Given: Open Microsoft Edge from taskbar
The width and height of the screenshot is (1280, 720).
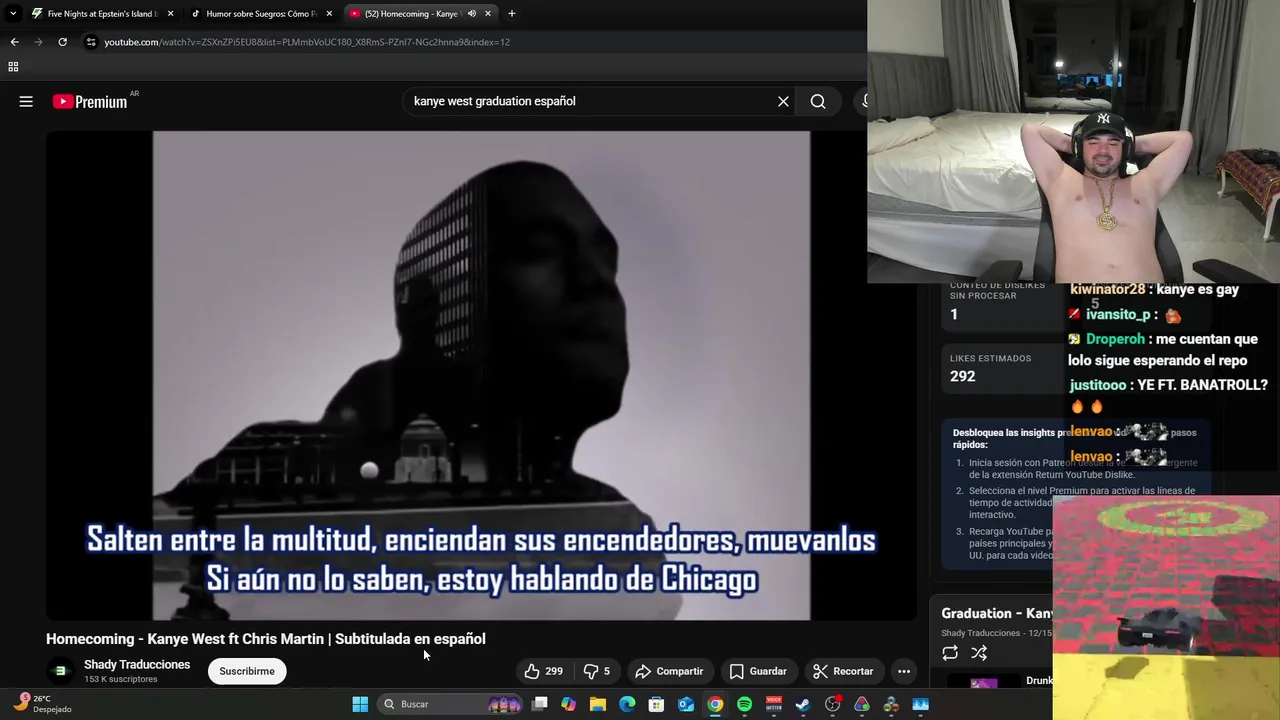Looking at the screenshot, I should [x=627, y=704].
